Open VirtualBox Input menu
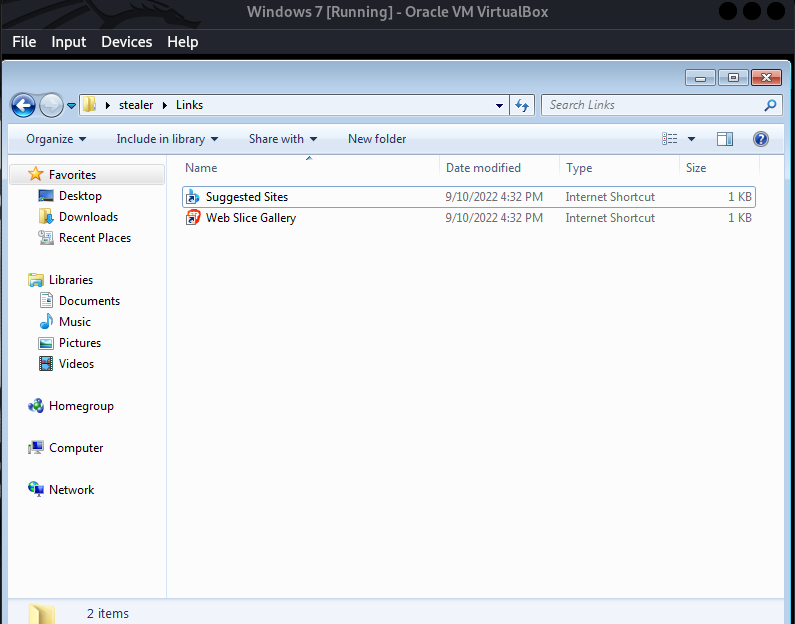 [x=68, y=42]
